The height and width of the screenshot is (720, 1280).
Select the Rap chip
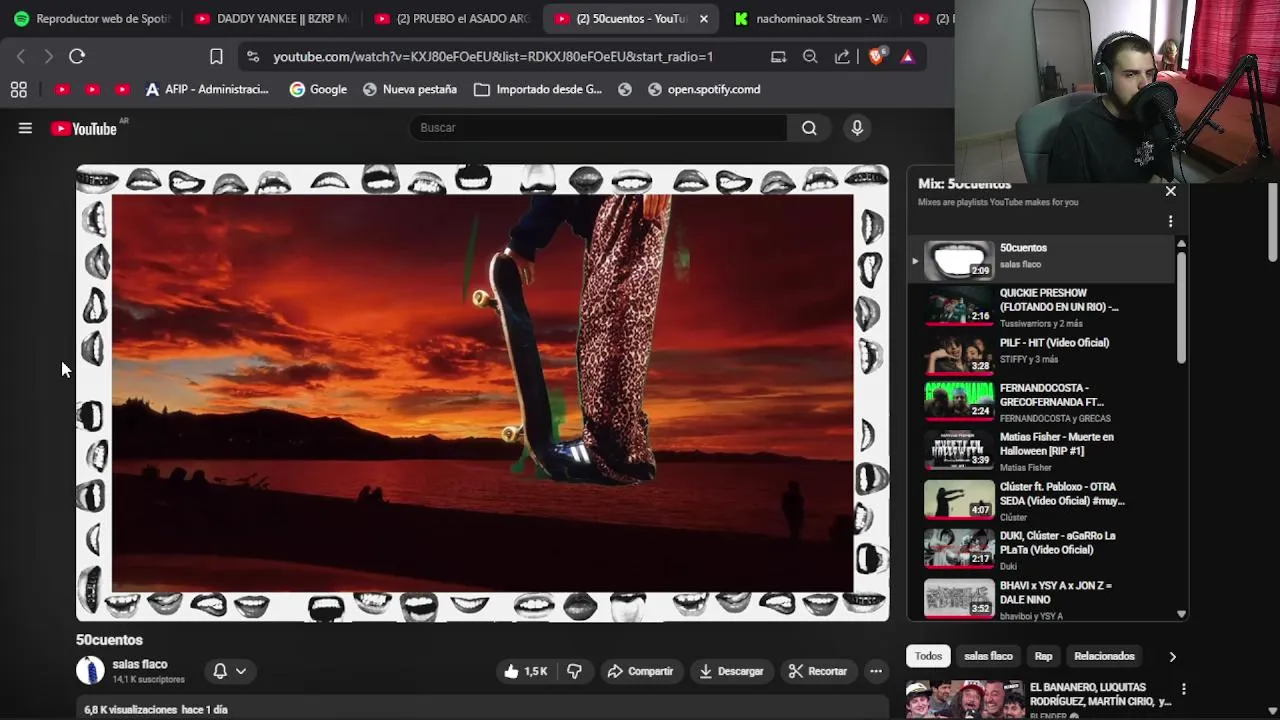click(1043, 656)
